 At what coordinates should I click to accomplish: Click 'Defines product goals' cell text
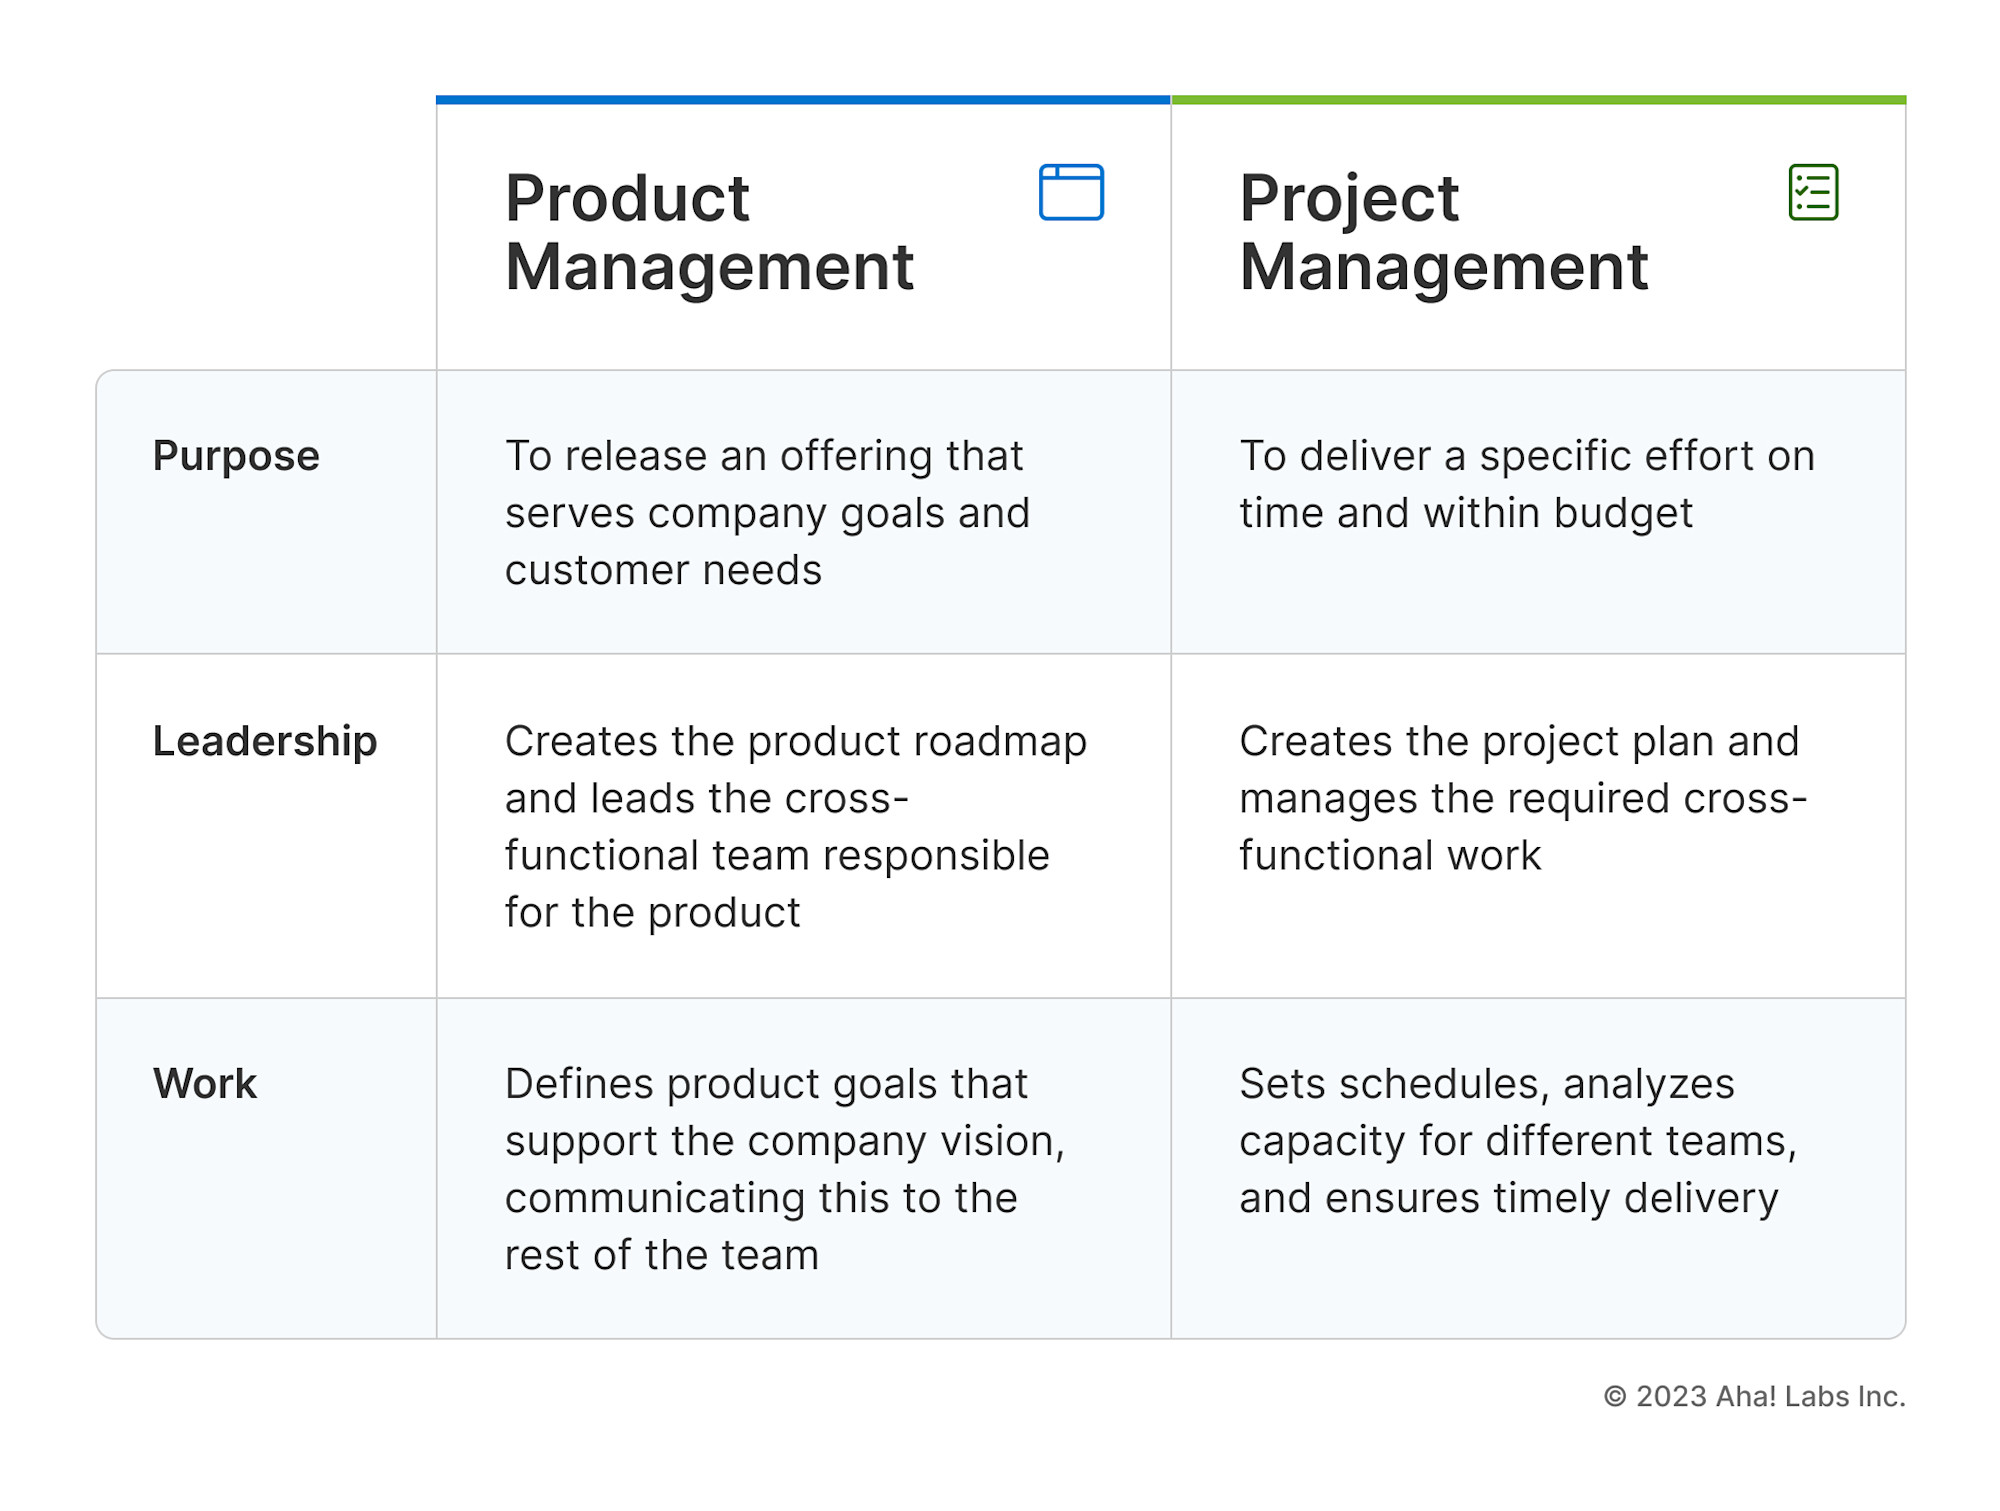click(785, 1170)
